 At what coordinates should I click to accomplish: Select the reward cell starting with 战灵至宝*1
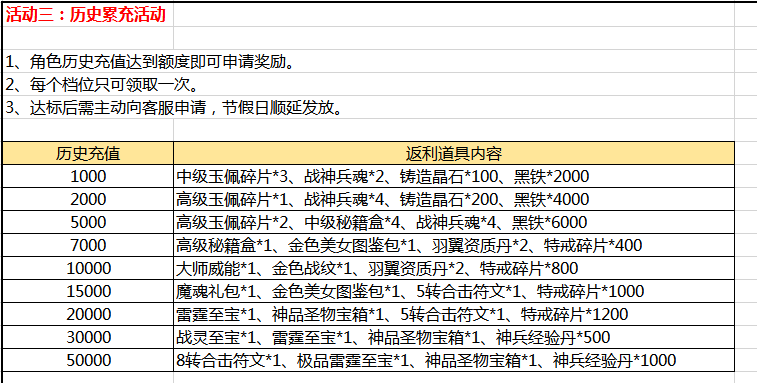[454, 337]
